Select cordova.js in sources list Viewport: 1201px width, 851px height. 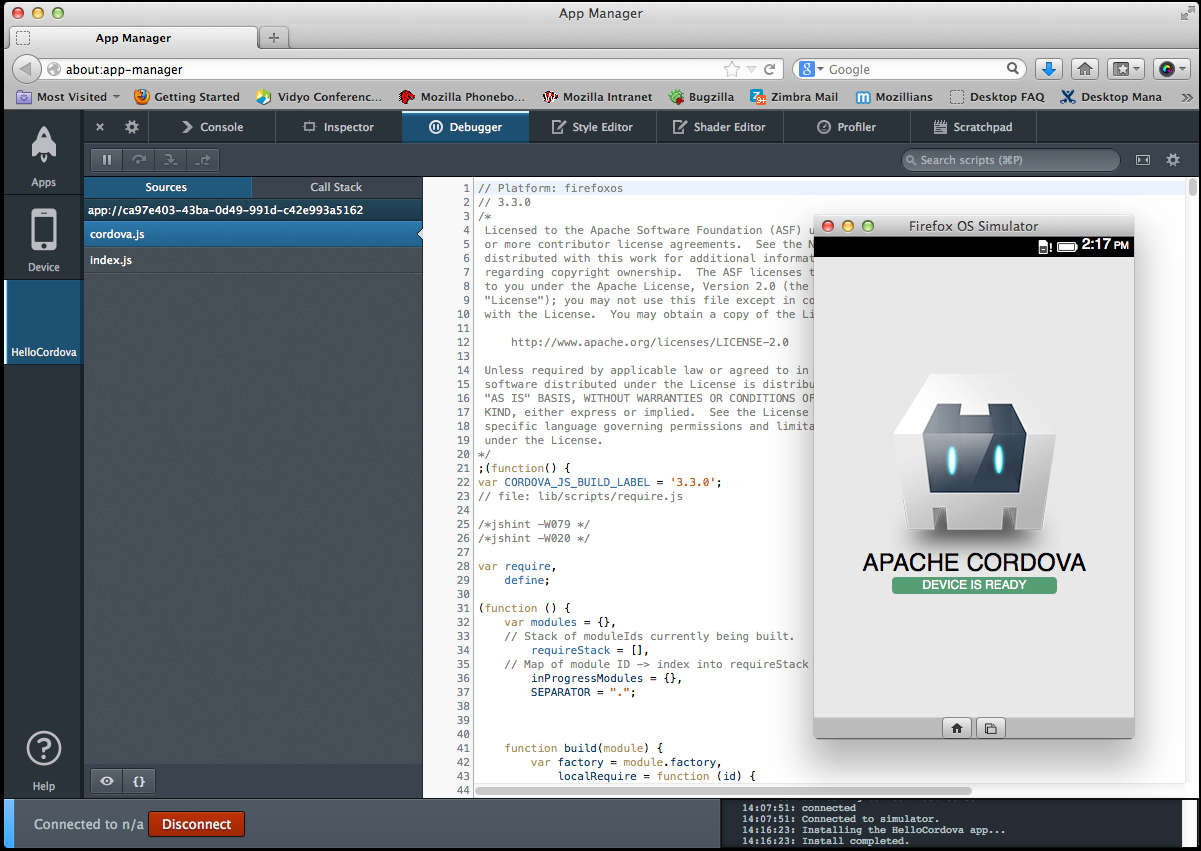(253, 234)
